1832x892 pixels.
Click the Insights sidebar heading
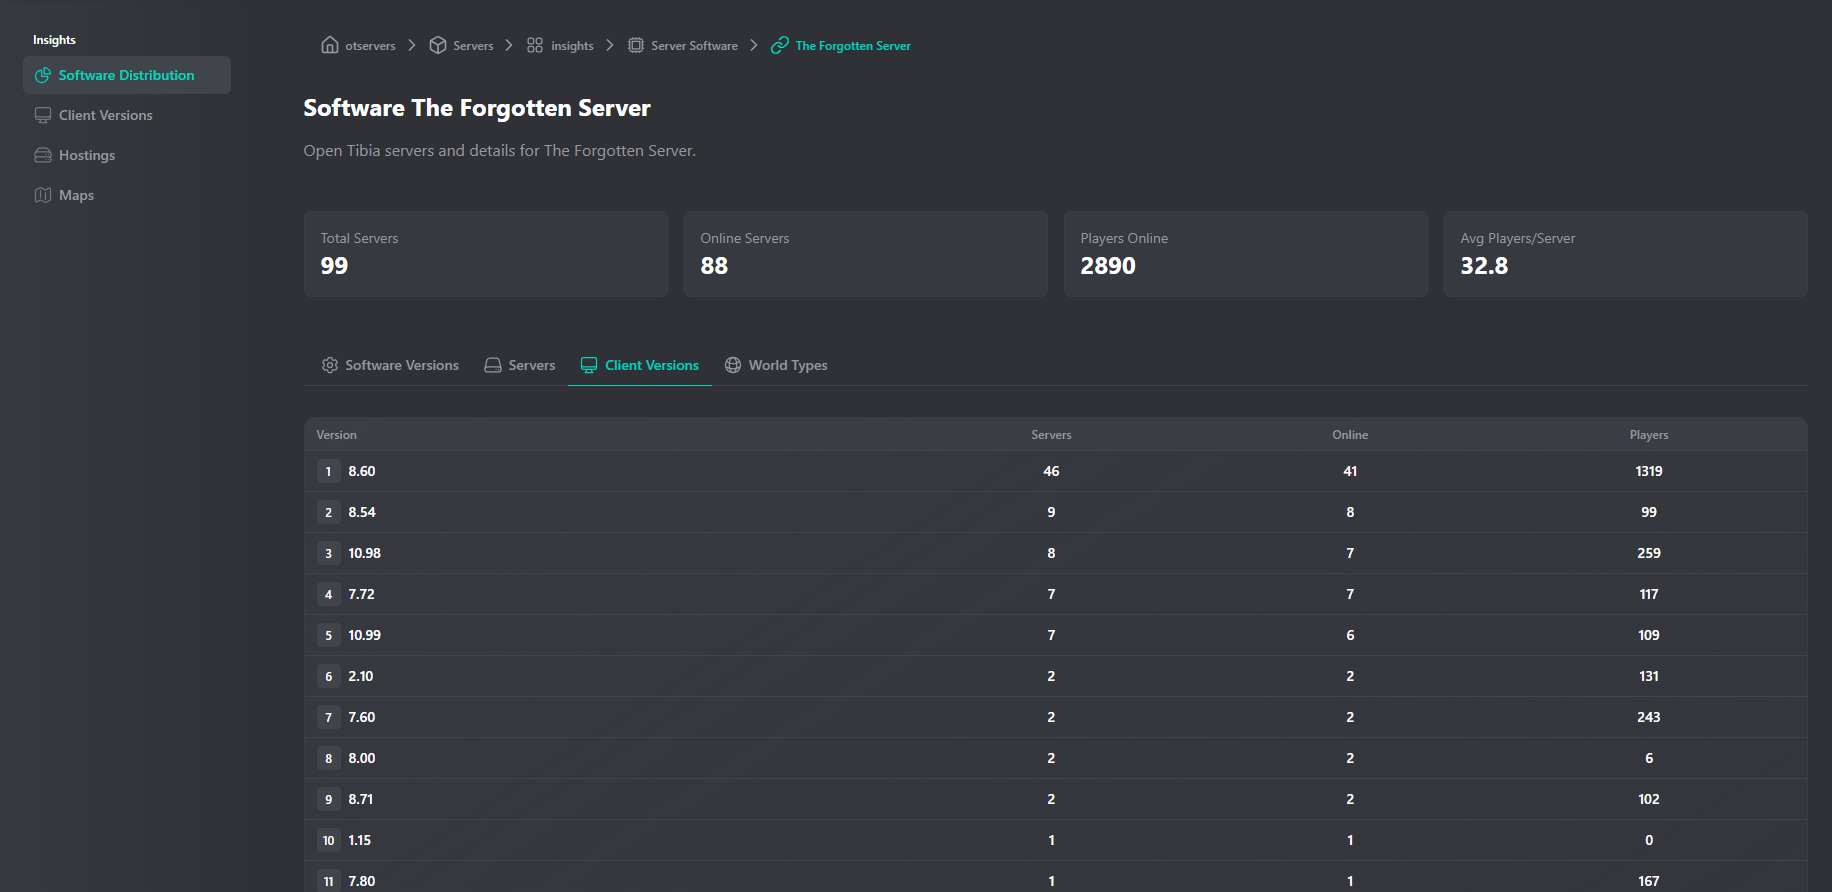pyautogui.click(x=54, y=40)
